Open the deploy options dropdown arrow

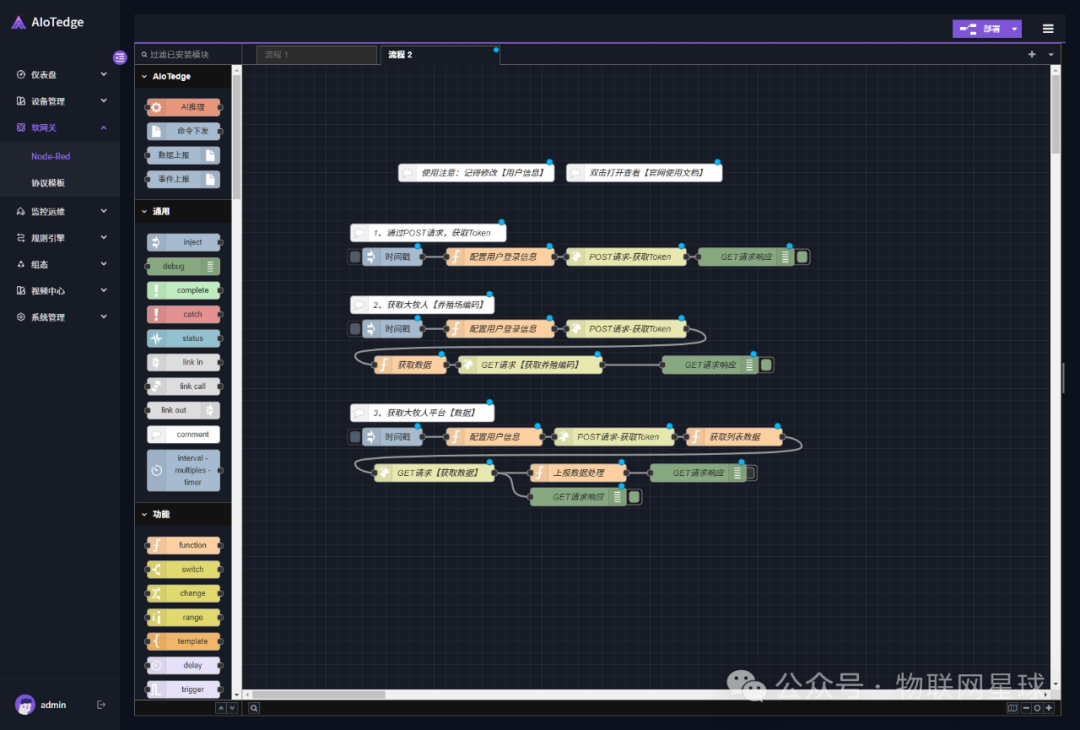tap(1015, 29)
